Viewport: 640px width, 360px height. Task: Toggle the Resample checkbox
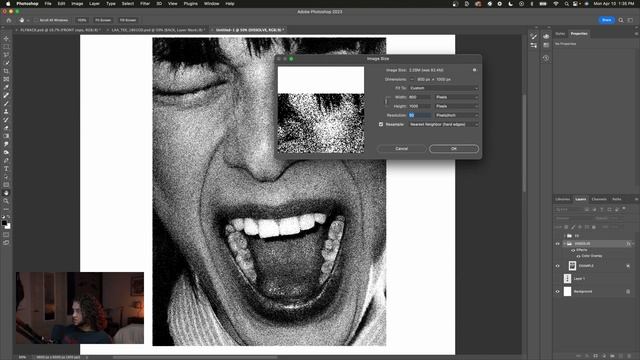(381, 124)
